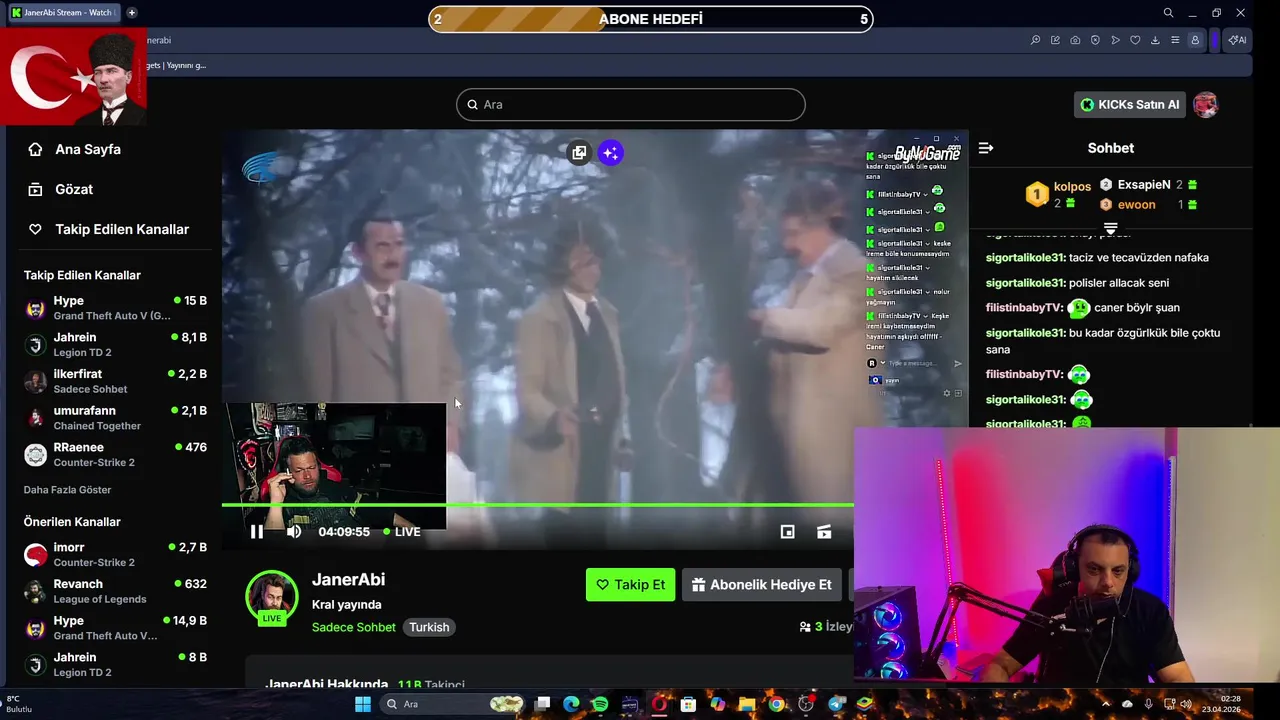
Task: Open Jahrein channel in followed list
Action: click(x=115, y=345)
